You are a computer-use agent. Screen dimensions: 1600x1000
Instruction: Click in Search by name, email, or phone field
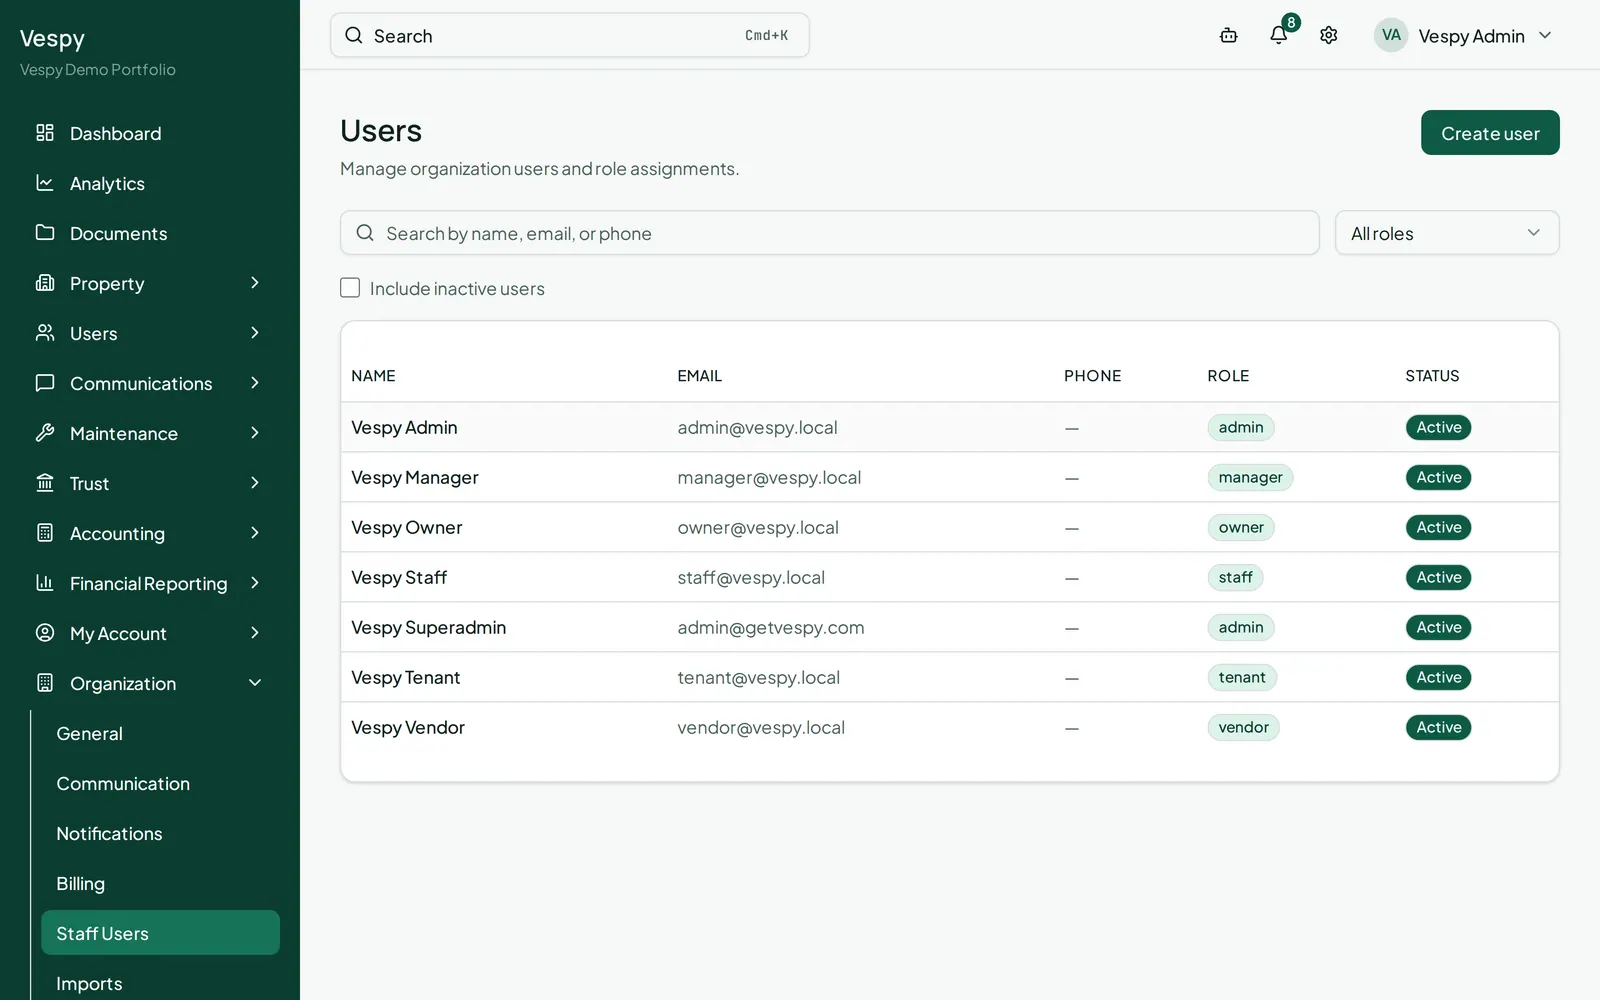tap(830, 233)
